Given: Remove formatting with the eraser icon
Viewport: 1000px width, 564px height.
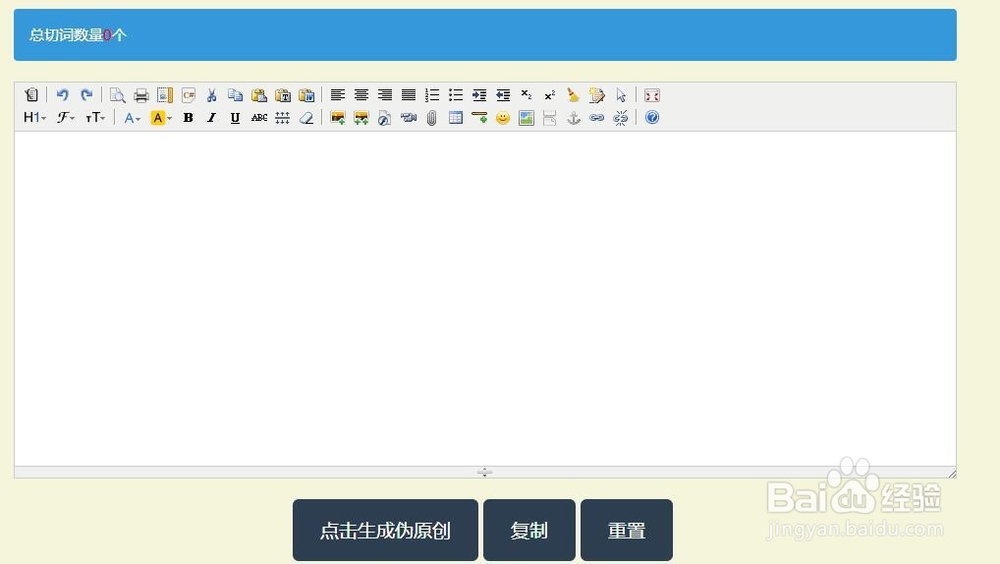Looking at the screenshot, I should coord(306,117).
